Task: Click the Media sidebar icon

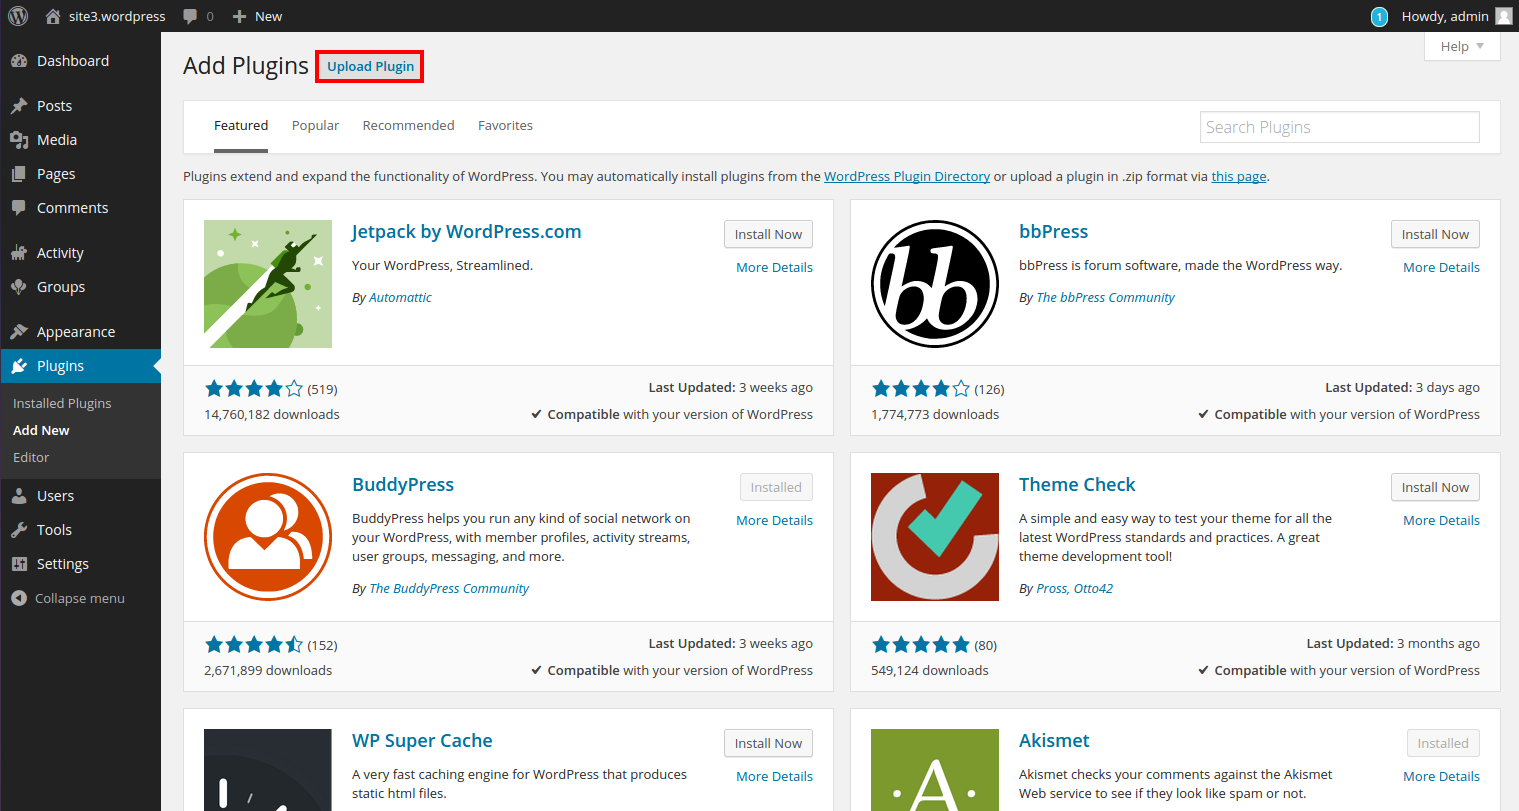Action: coord(19,140)
